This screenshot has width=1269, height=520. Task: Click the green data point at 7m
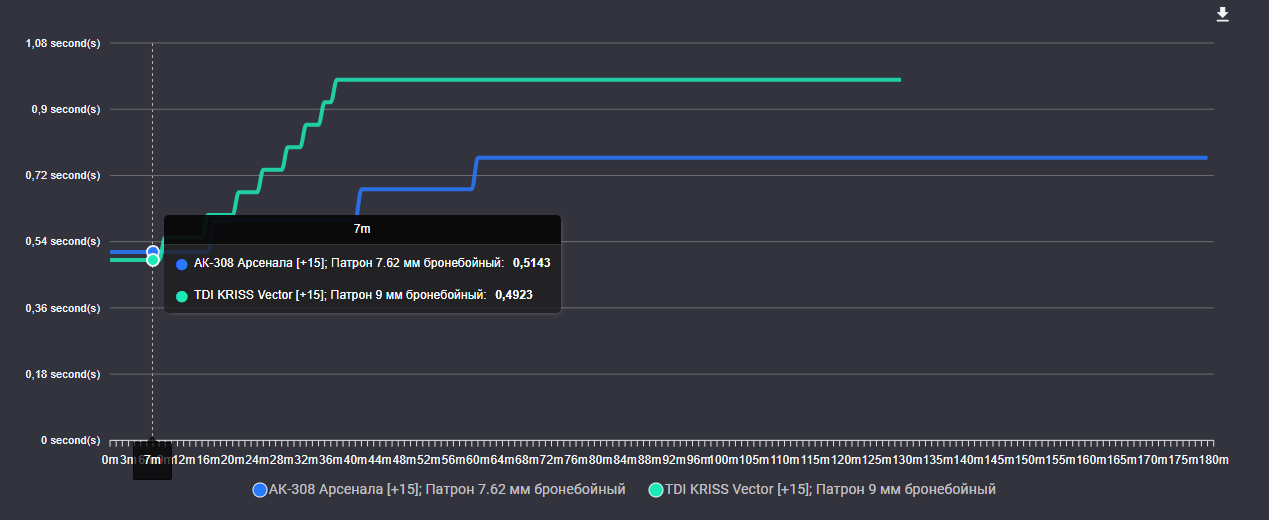click(152, 260)
